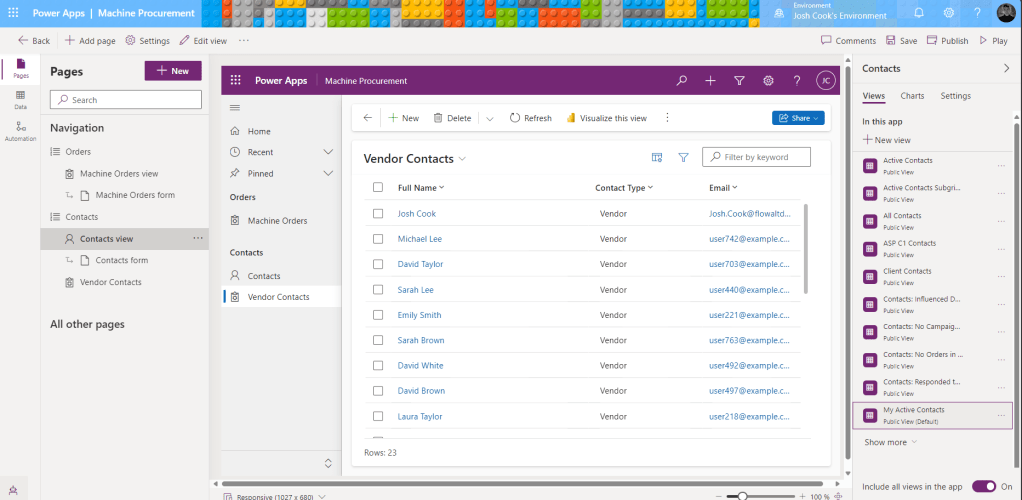Select the checkbox for Emily Smith row
The height and width of the screenshot is (500, 1022).
tap(378, 315)
